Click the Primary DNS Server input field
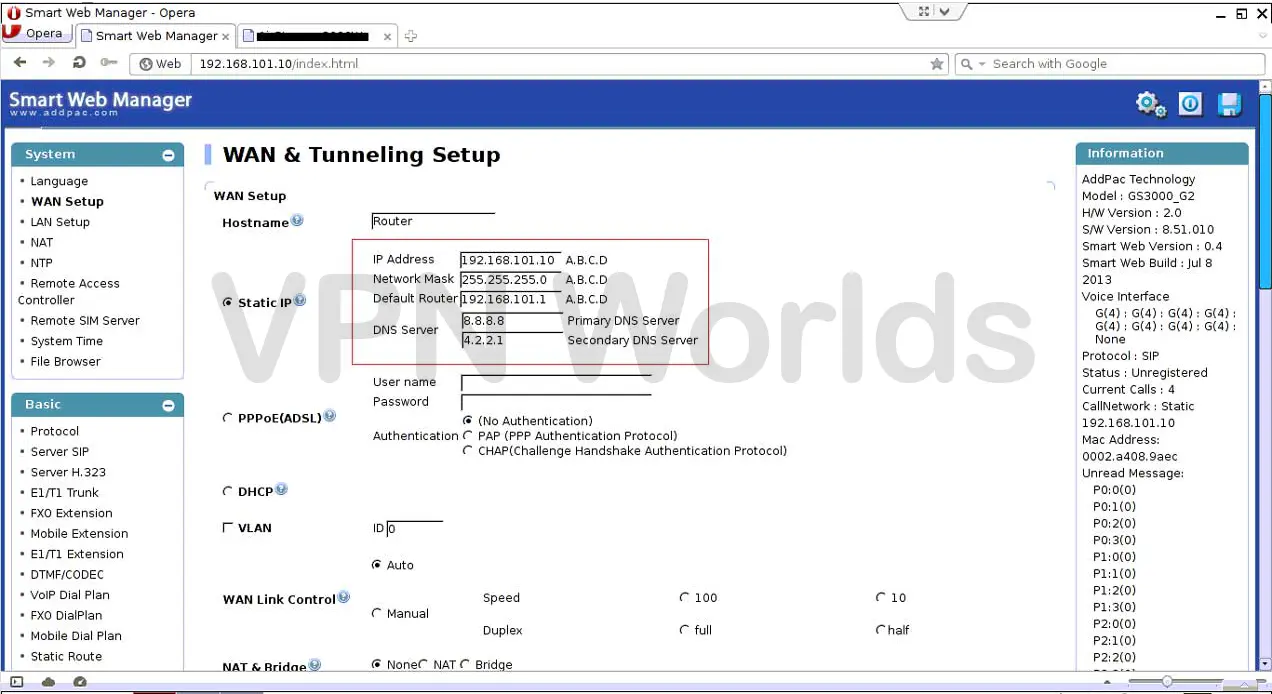Screen dimensions: 1272x694 click(x=511, y=322)
